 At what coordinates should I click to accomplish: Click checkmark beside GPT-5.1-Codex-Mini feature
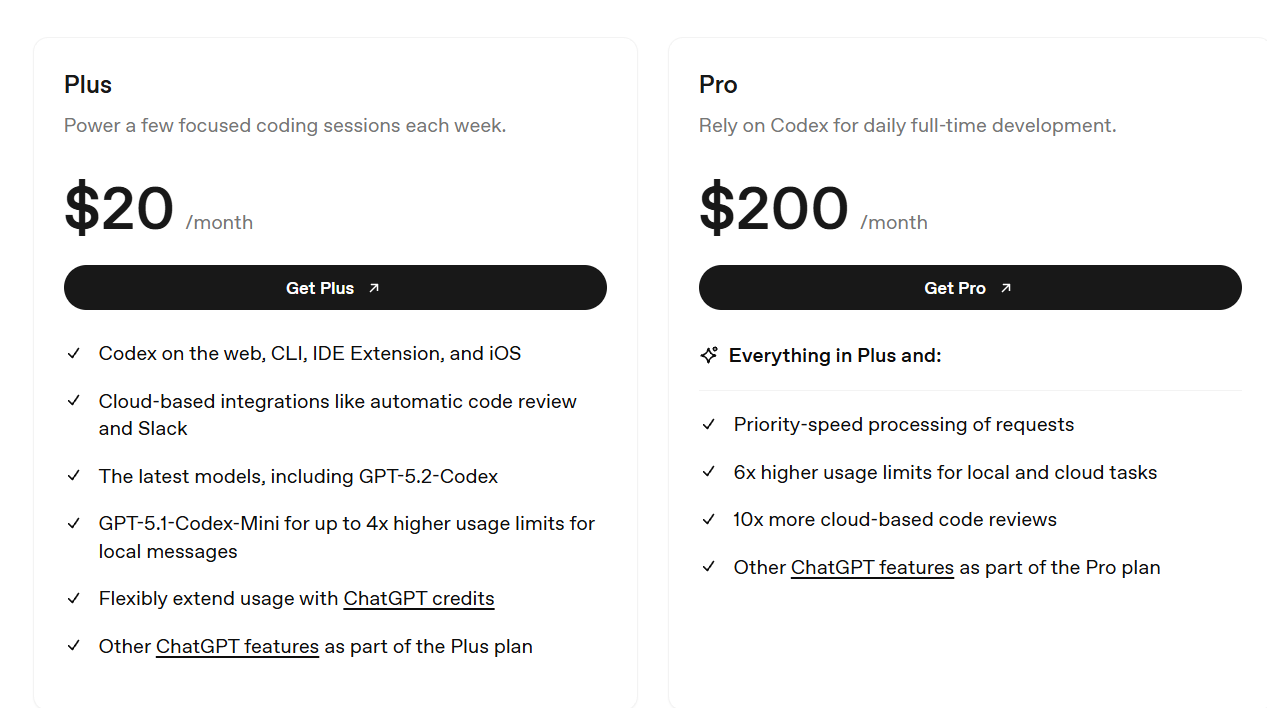pos(74,523)
